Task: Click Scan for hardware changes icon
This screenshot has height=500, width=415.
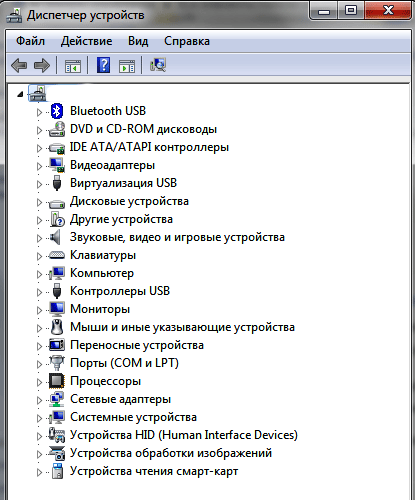Action: [x=158, y=65]
